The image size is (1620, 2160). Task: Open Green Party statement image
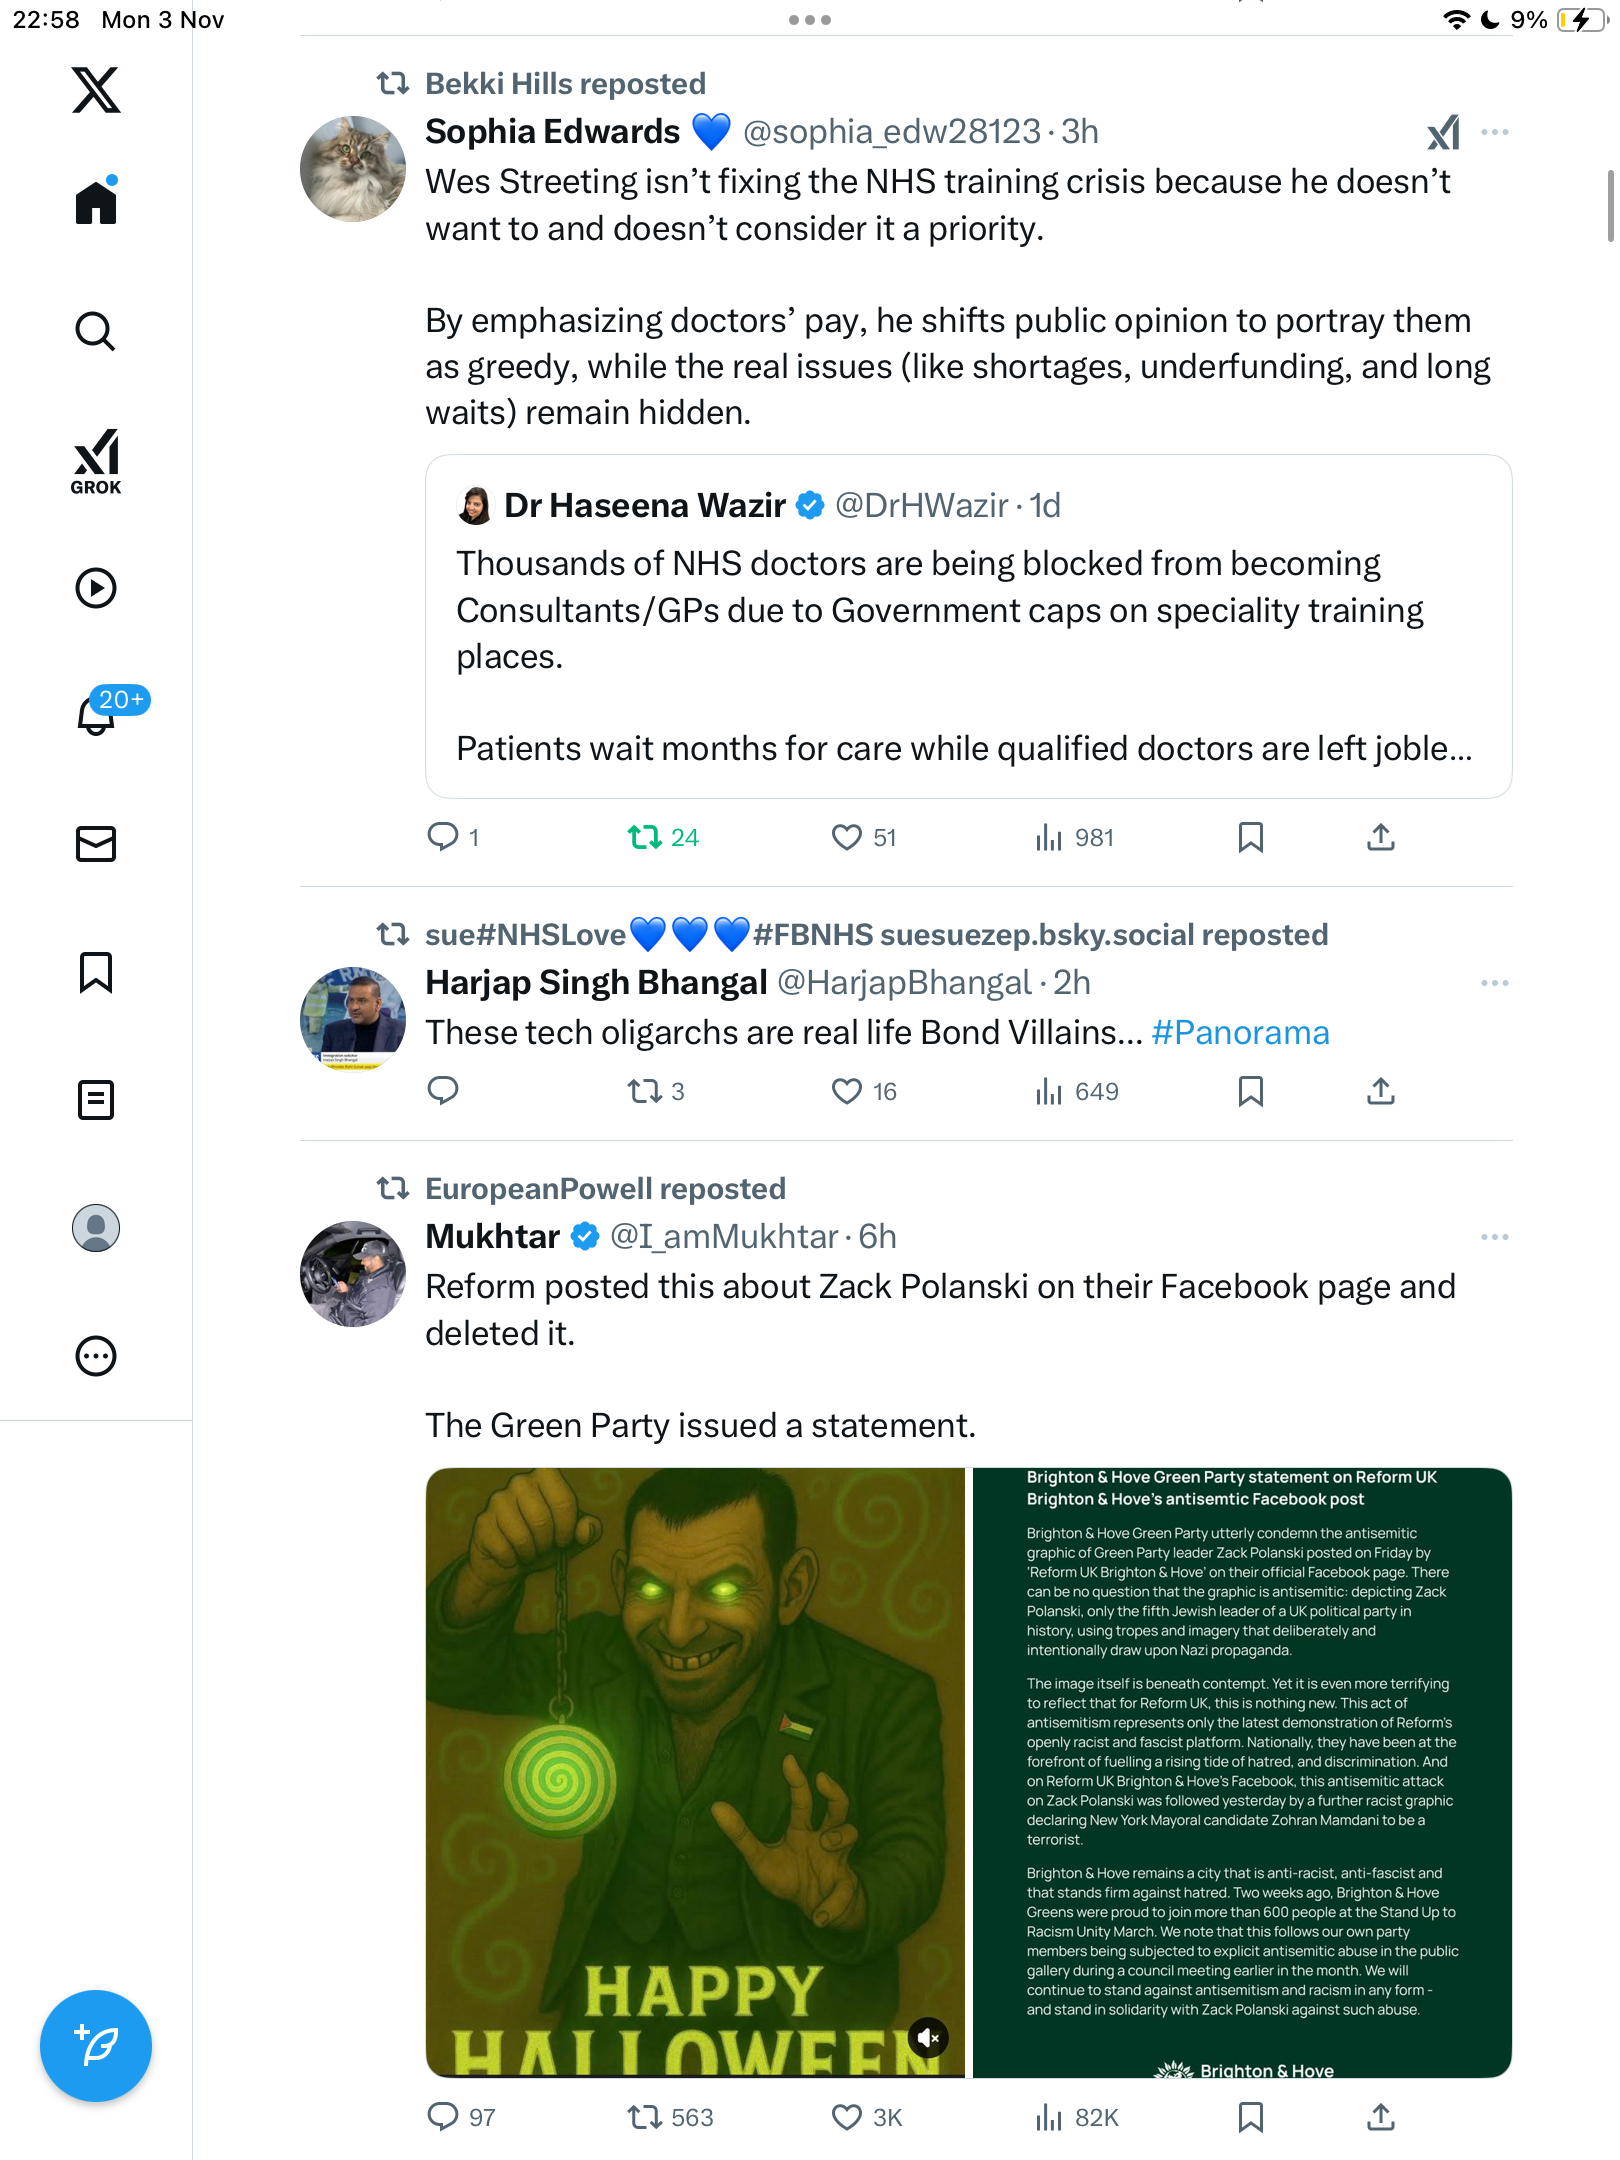click(x=1241, y=1772)
